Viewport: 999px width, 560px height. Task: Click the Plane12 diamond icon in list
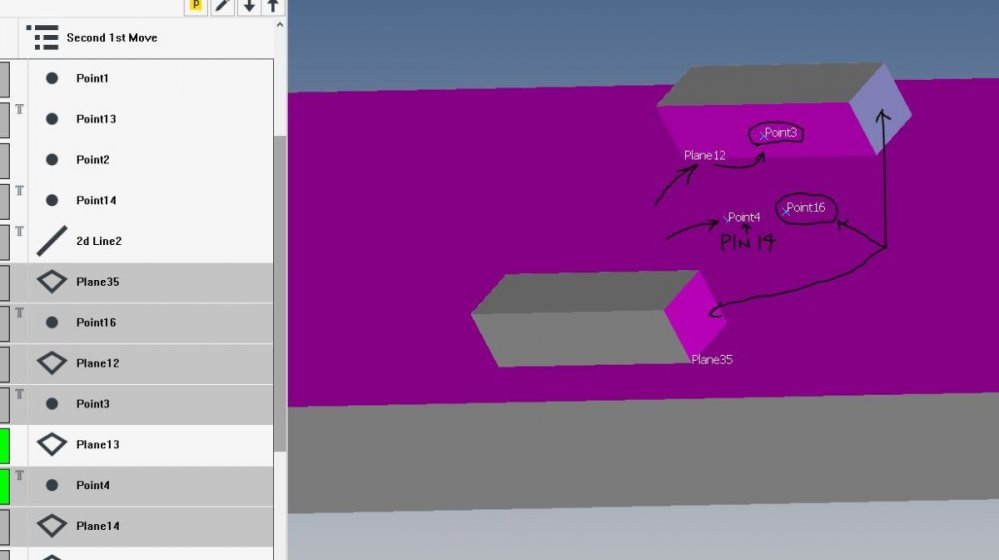[52, 363]
